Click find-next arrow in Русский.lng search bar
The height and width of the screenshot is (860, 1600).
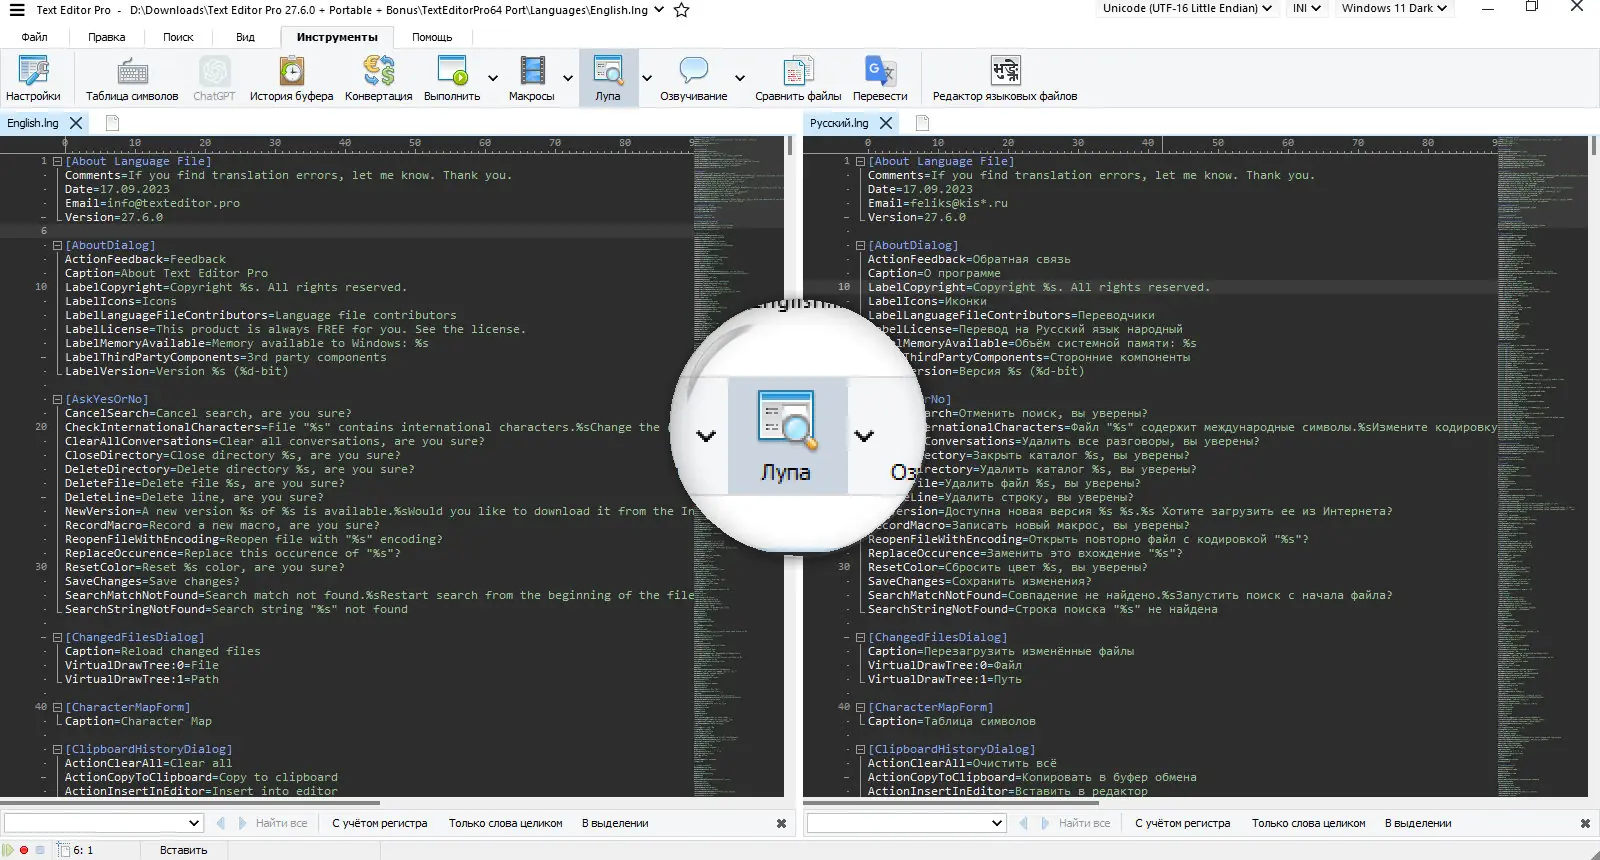point(1045,823)
